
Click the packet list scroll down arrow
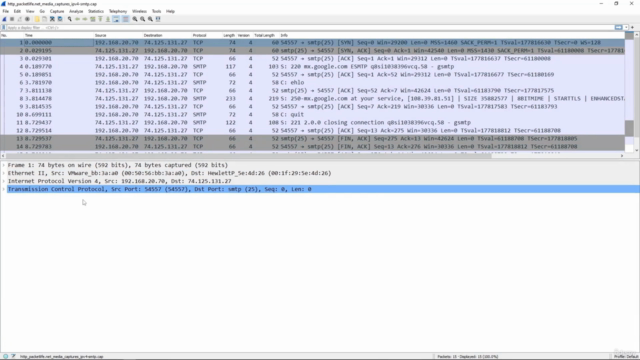tap(637, 151)
